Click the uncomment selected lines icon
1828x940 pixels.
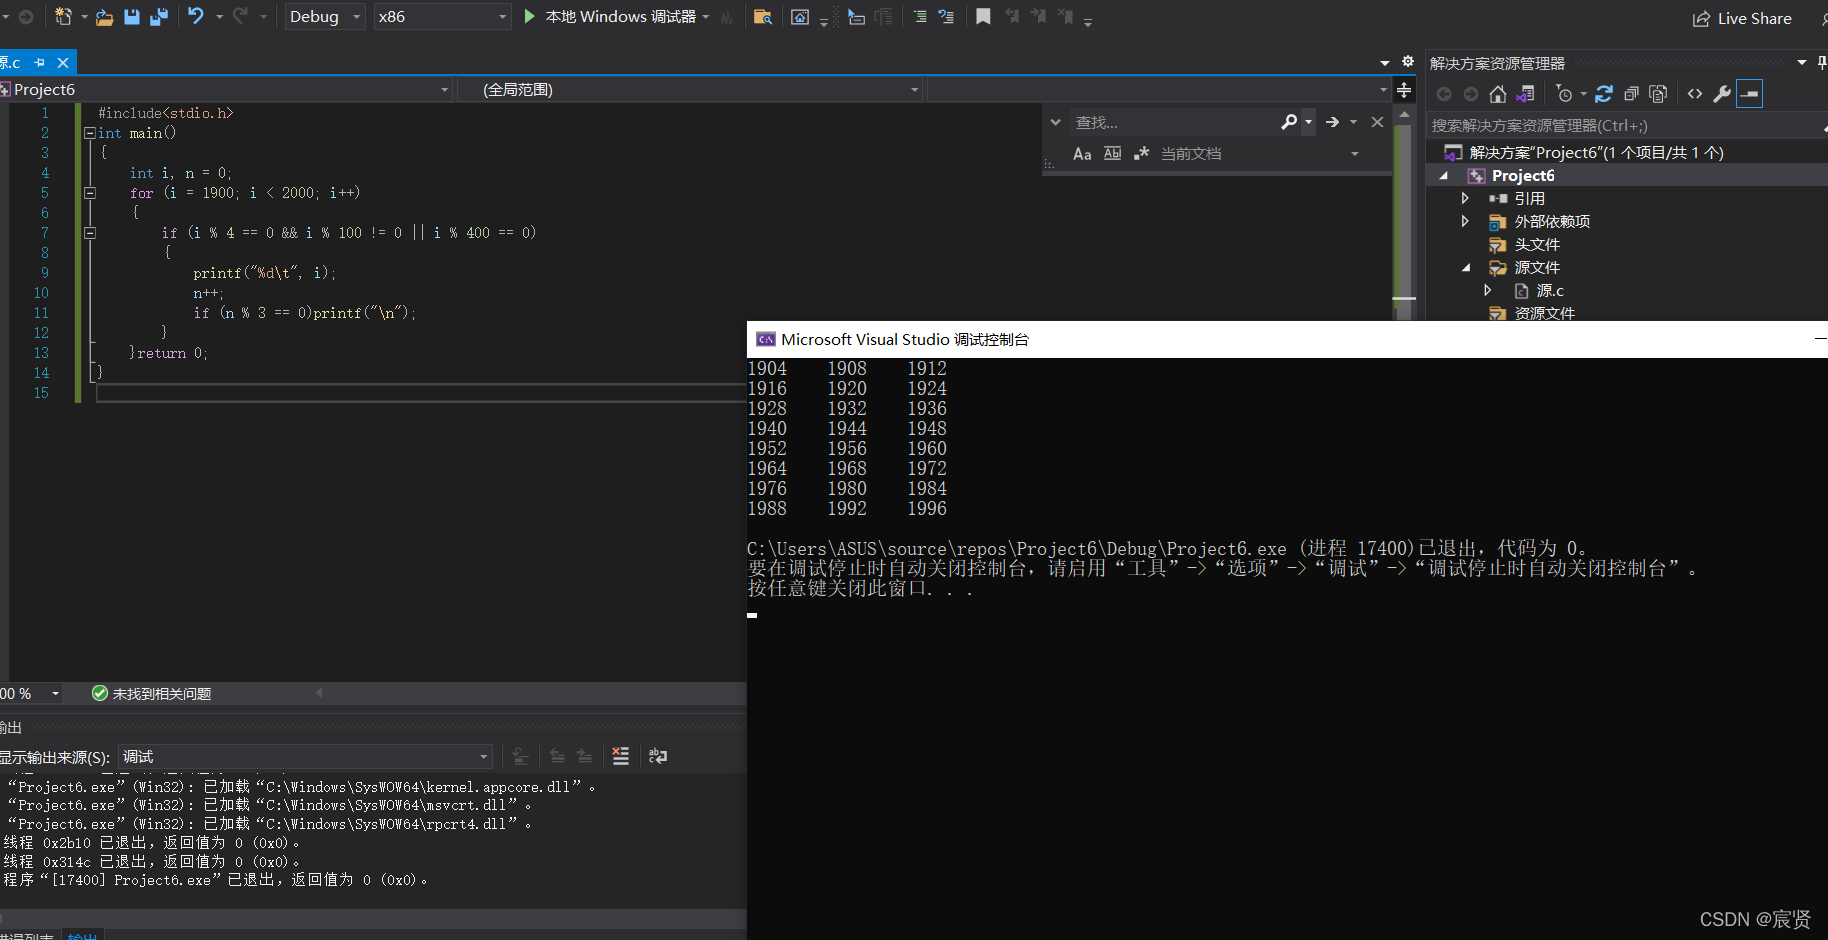pos(946,16)
